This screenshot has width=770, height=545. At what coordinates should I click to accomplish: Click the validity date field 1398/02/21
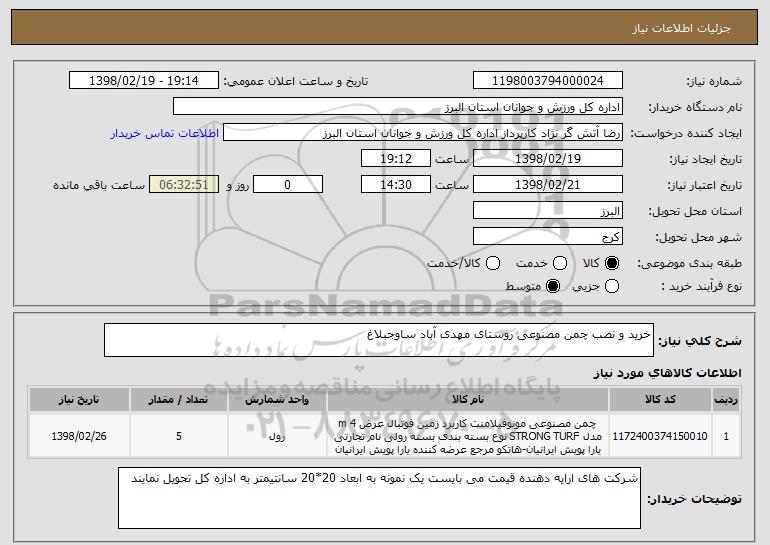pos(548,185)
